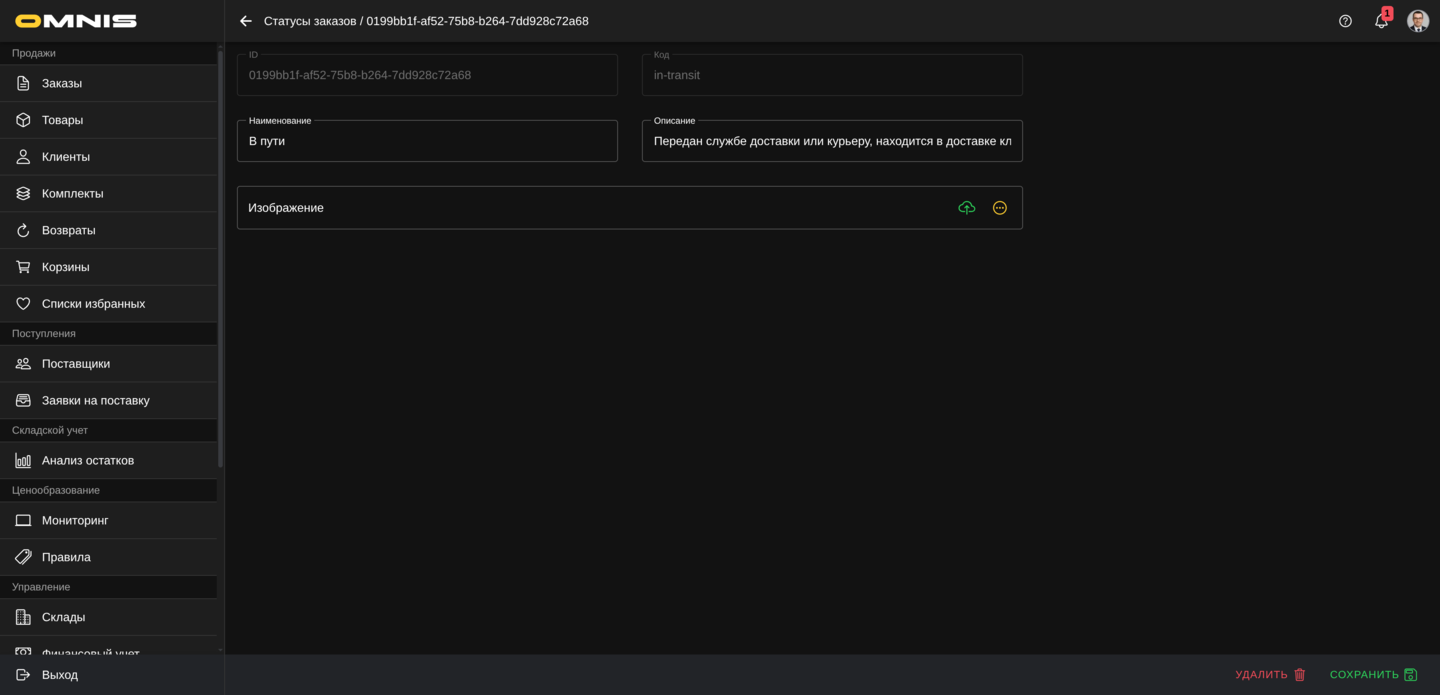Click the green upload image cloud icon
Image resolution: width=1440 pixels, height=695 pixels.
click(x=966, y=208)
